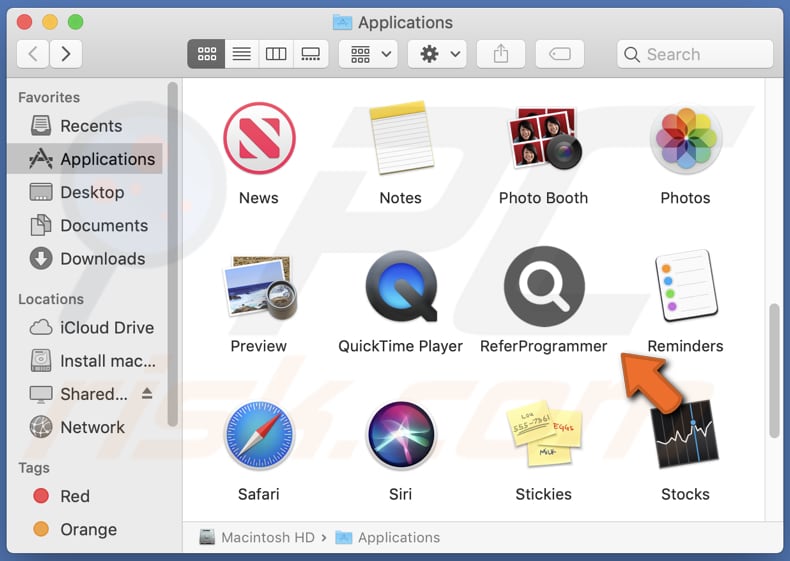This screenshot has width=790, height=561.
Task: Maximize the window with green button
Action: pyautogui.click(x=76, y=22)
